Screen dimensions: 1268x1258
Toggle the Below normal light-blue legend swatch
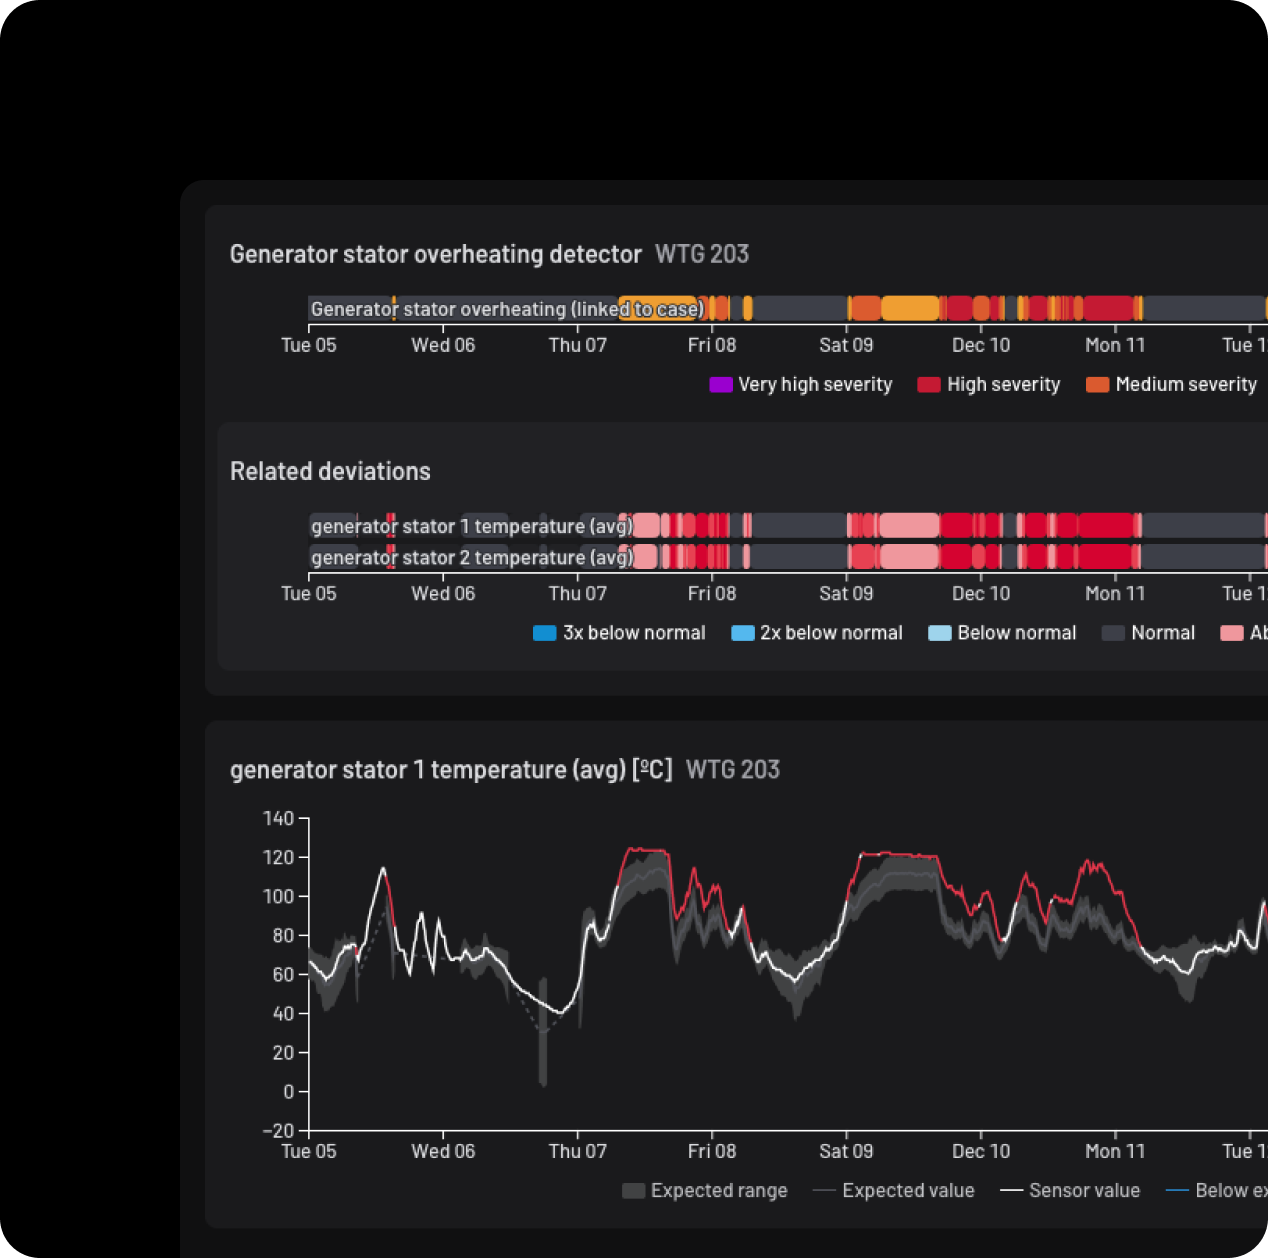(940, 633)
